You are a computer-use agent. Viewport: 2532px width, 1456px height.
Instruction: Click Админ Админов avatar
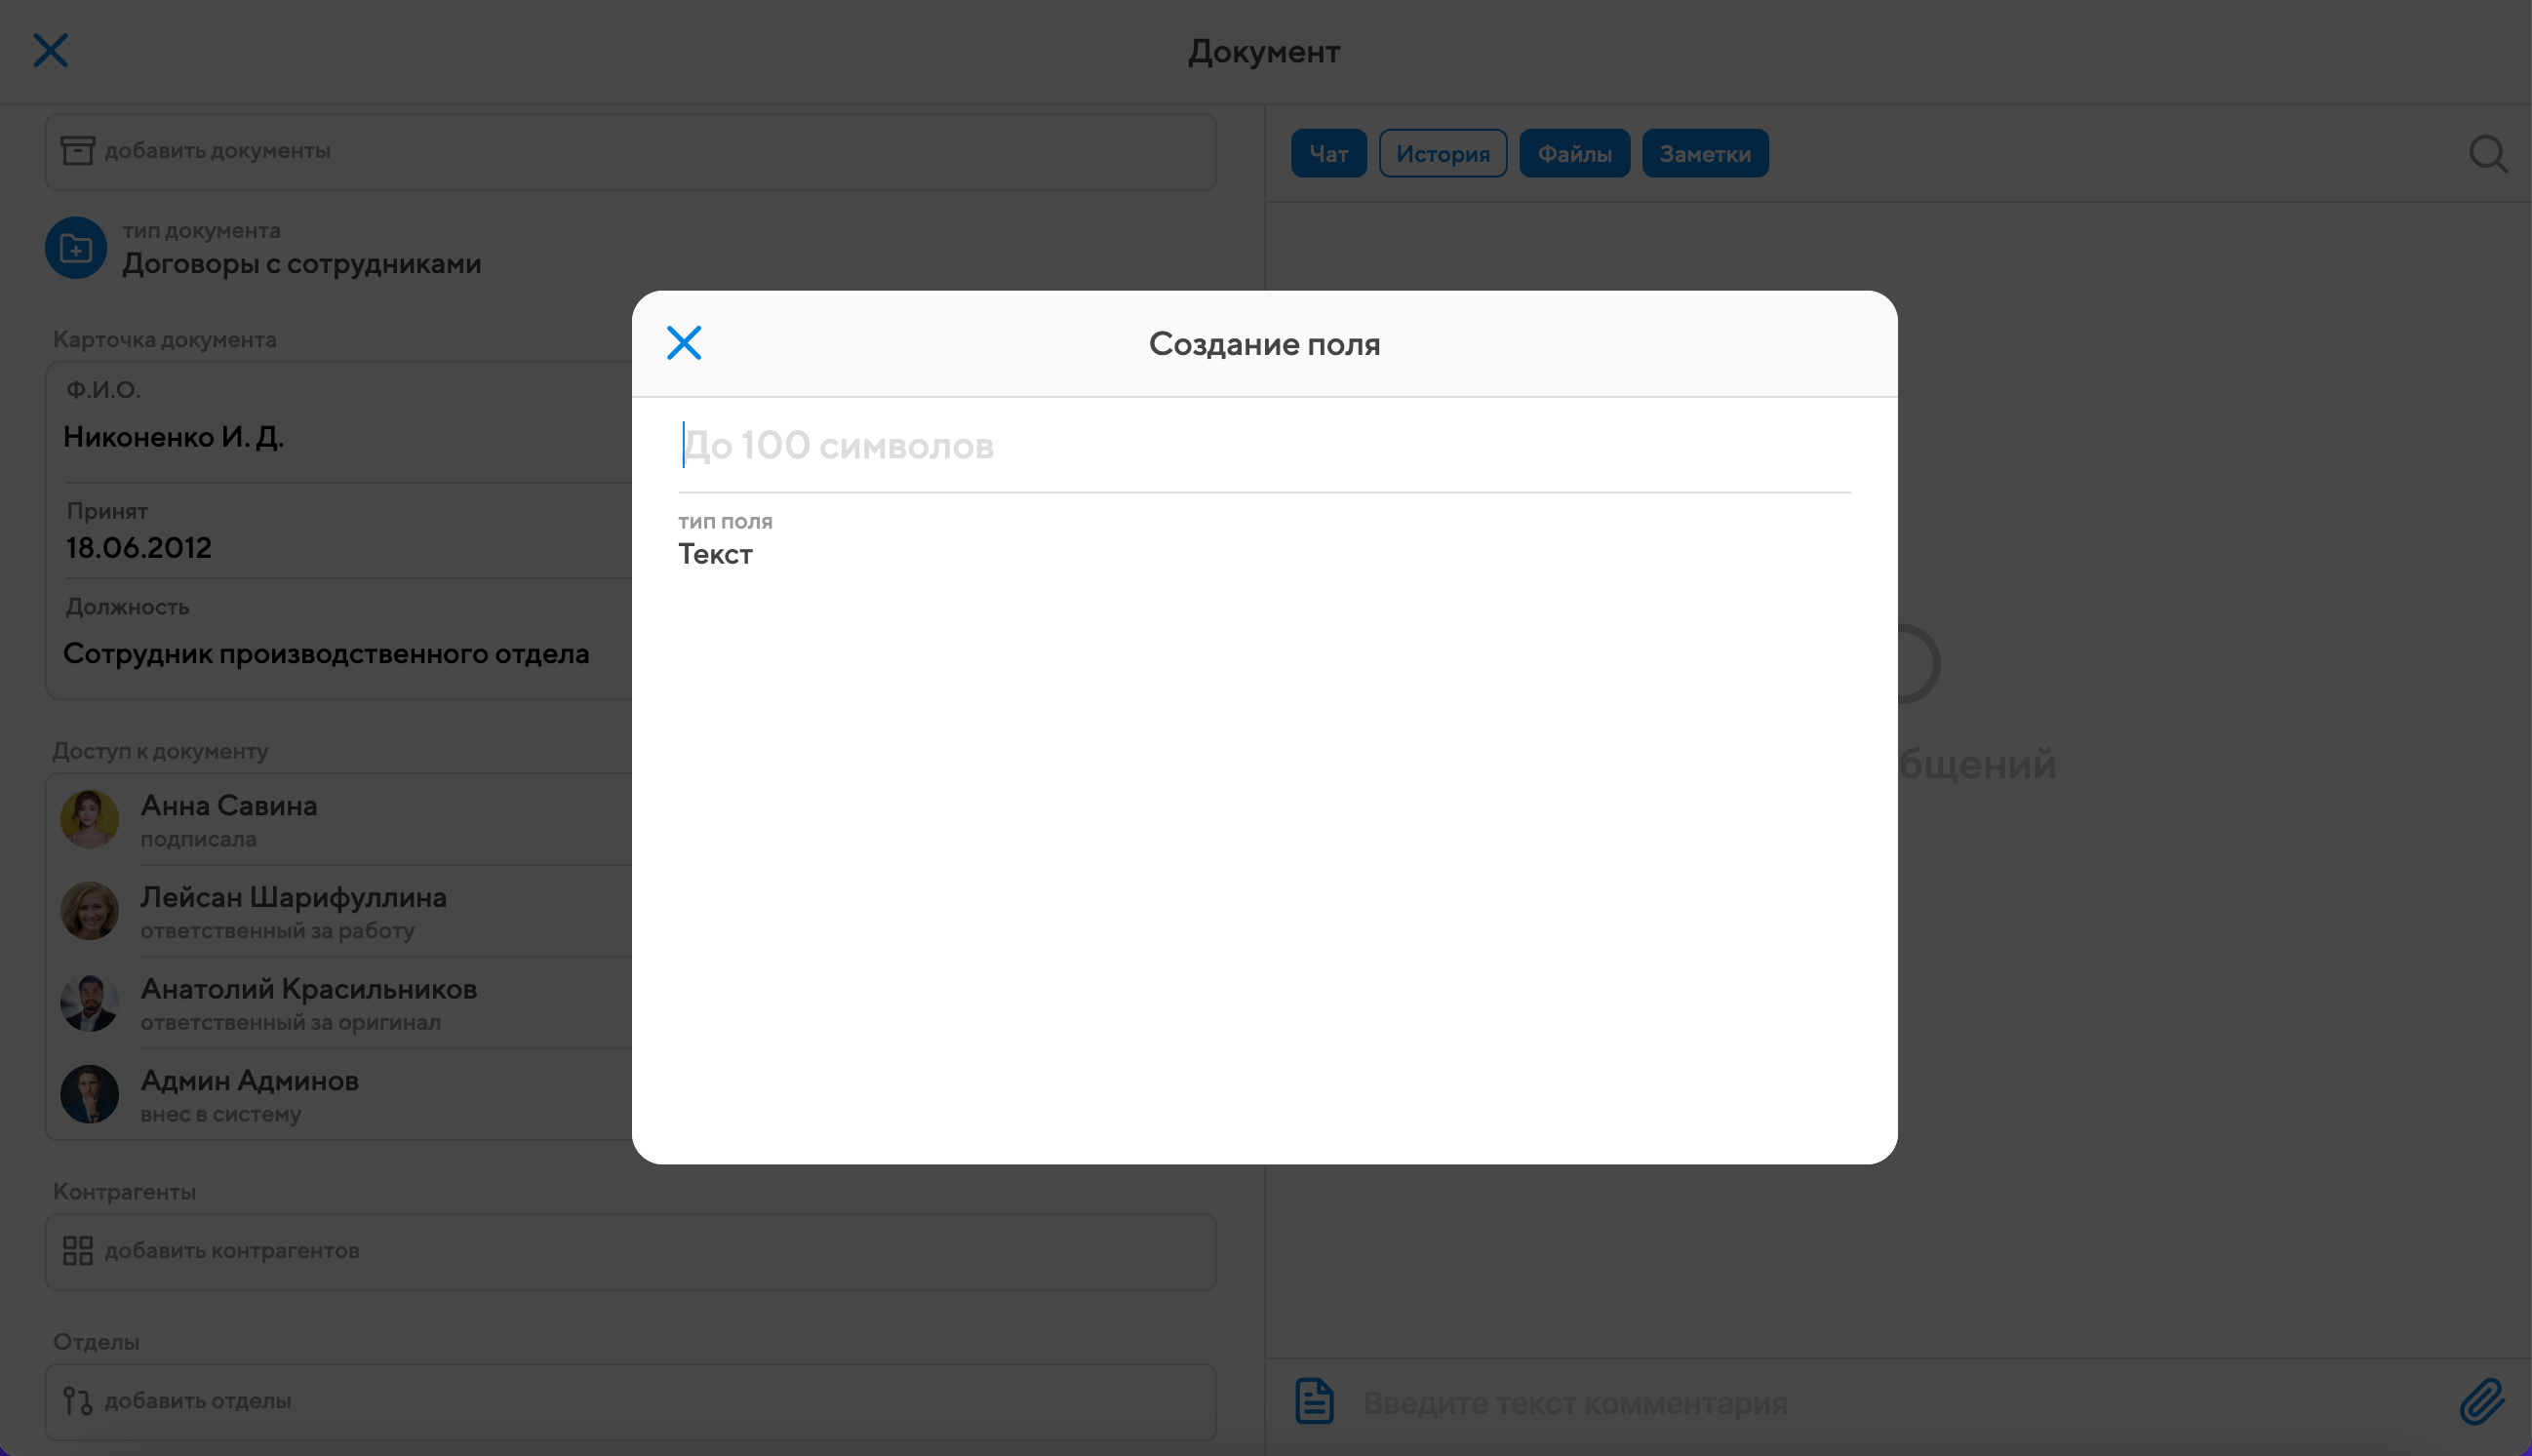pos(90,1094)
